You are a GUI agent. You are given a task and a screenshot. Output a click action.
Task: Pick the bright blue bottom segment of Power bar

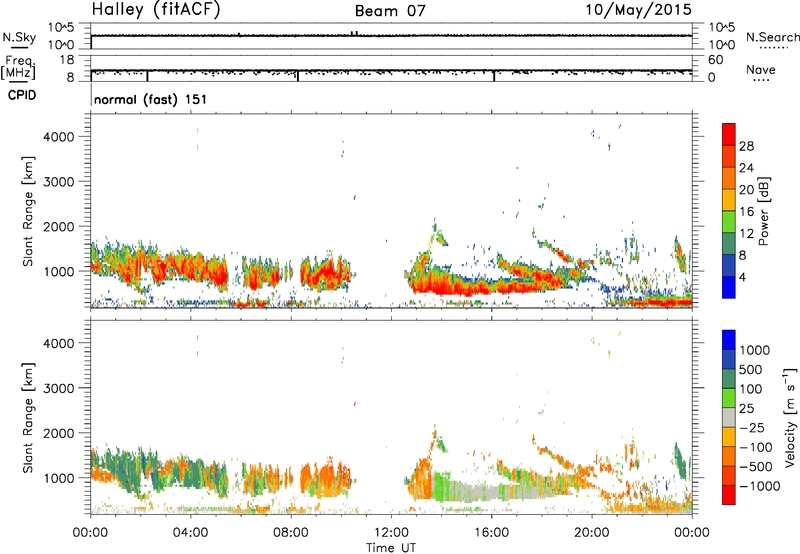click(x=729, y=287)
